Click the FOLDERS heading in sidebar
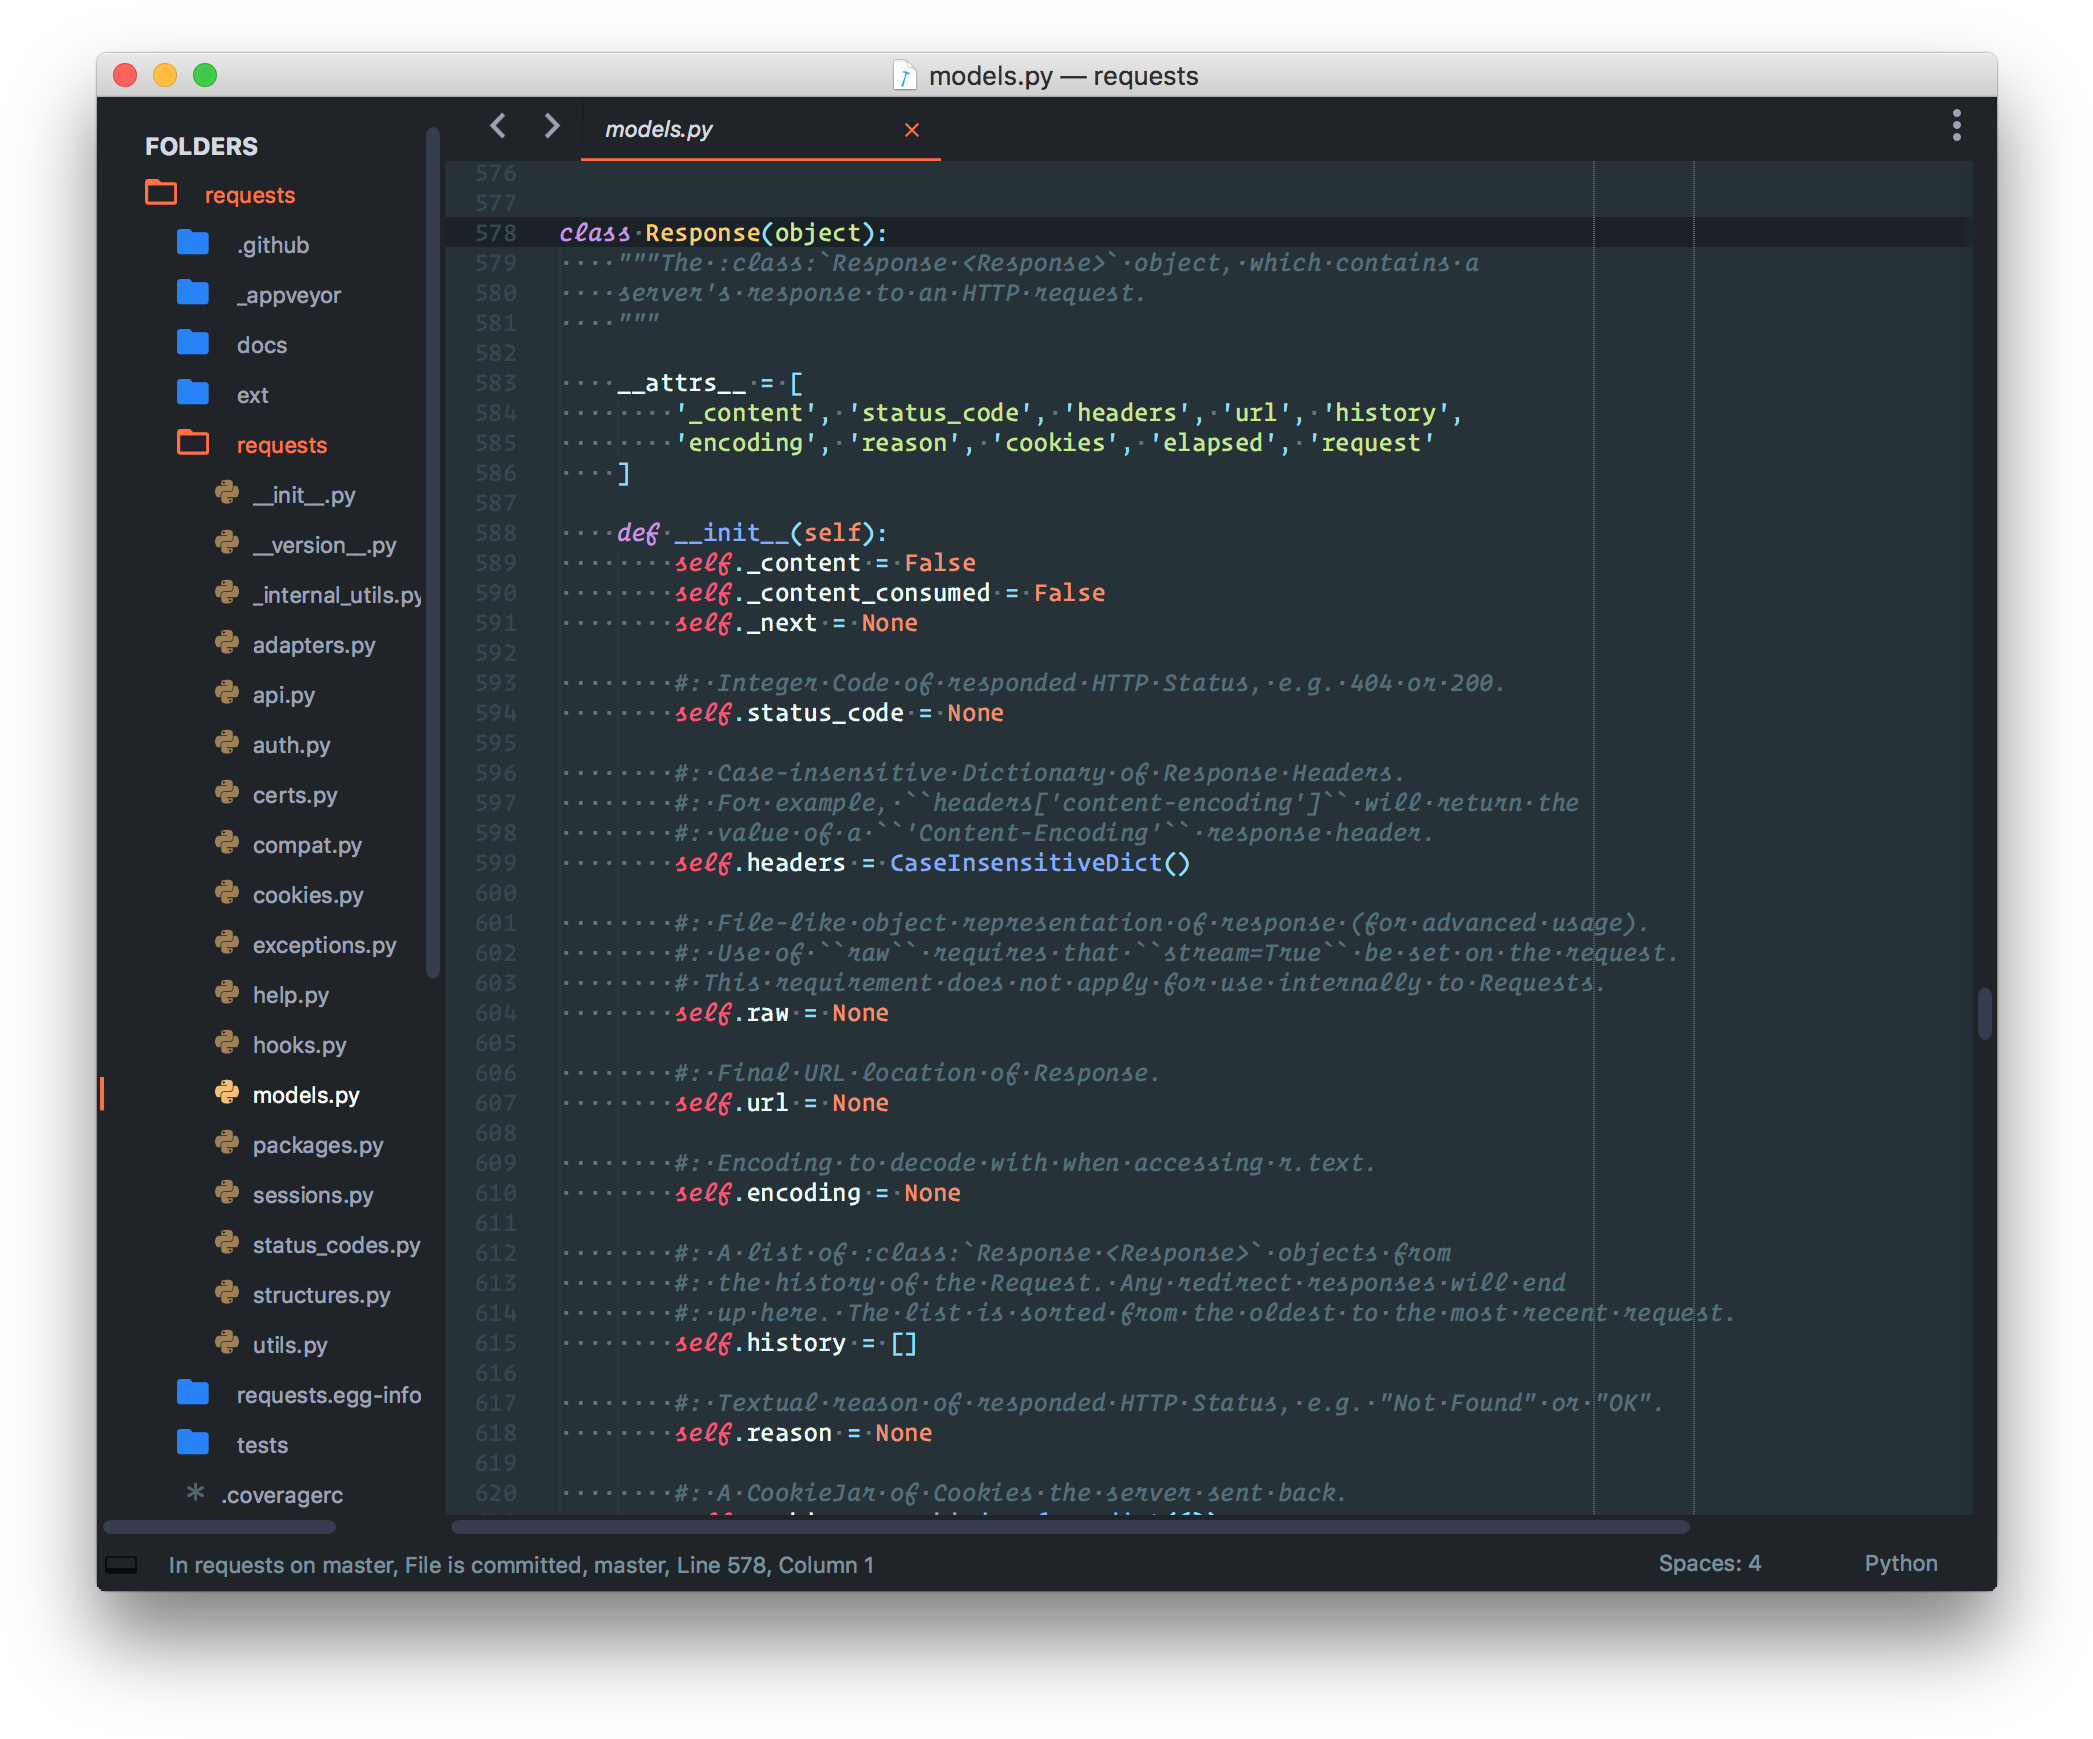The height and width of the screenshot is (1739, 2093). click(x=201, y=146)
